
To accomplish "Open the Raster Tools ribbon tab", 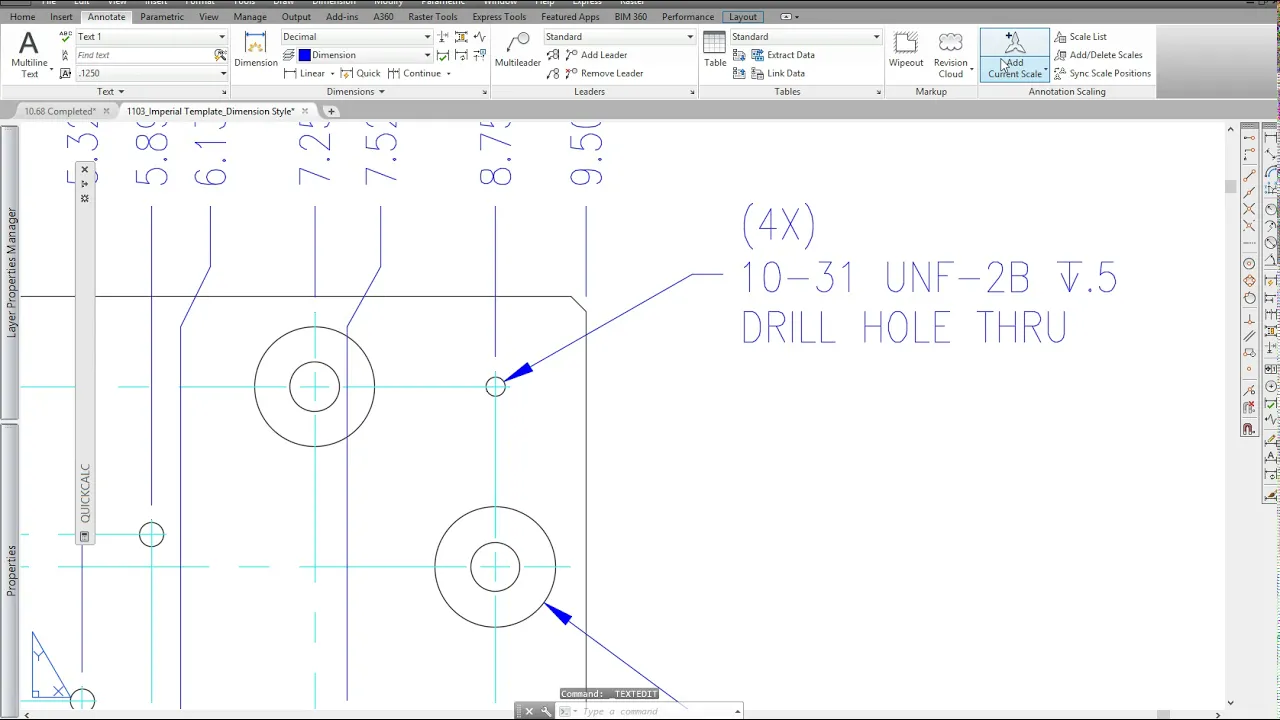I will pos(432,17).
